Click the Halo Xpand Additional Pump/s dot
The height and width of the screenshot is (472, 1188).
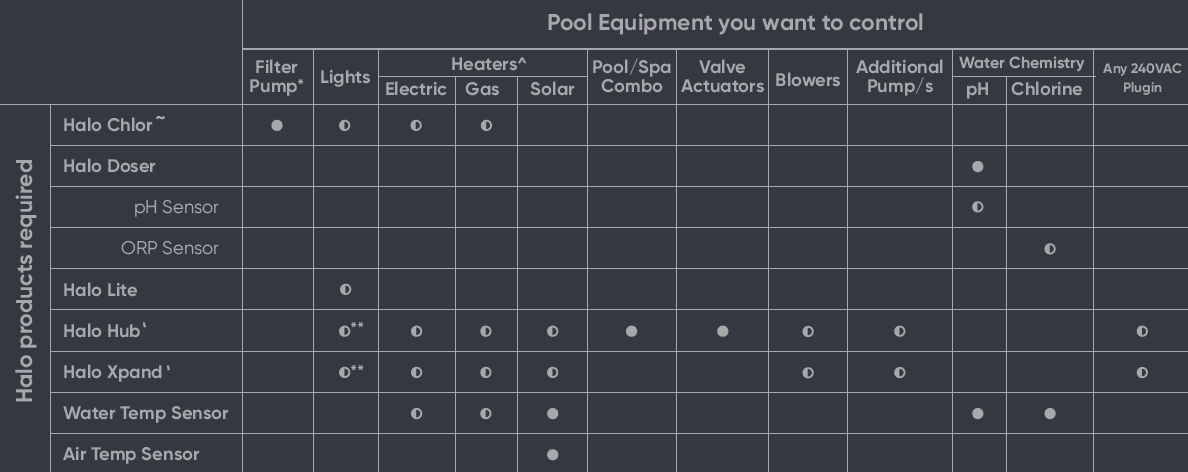[899, 373]
